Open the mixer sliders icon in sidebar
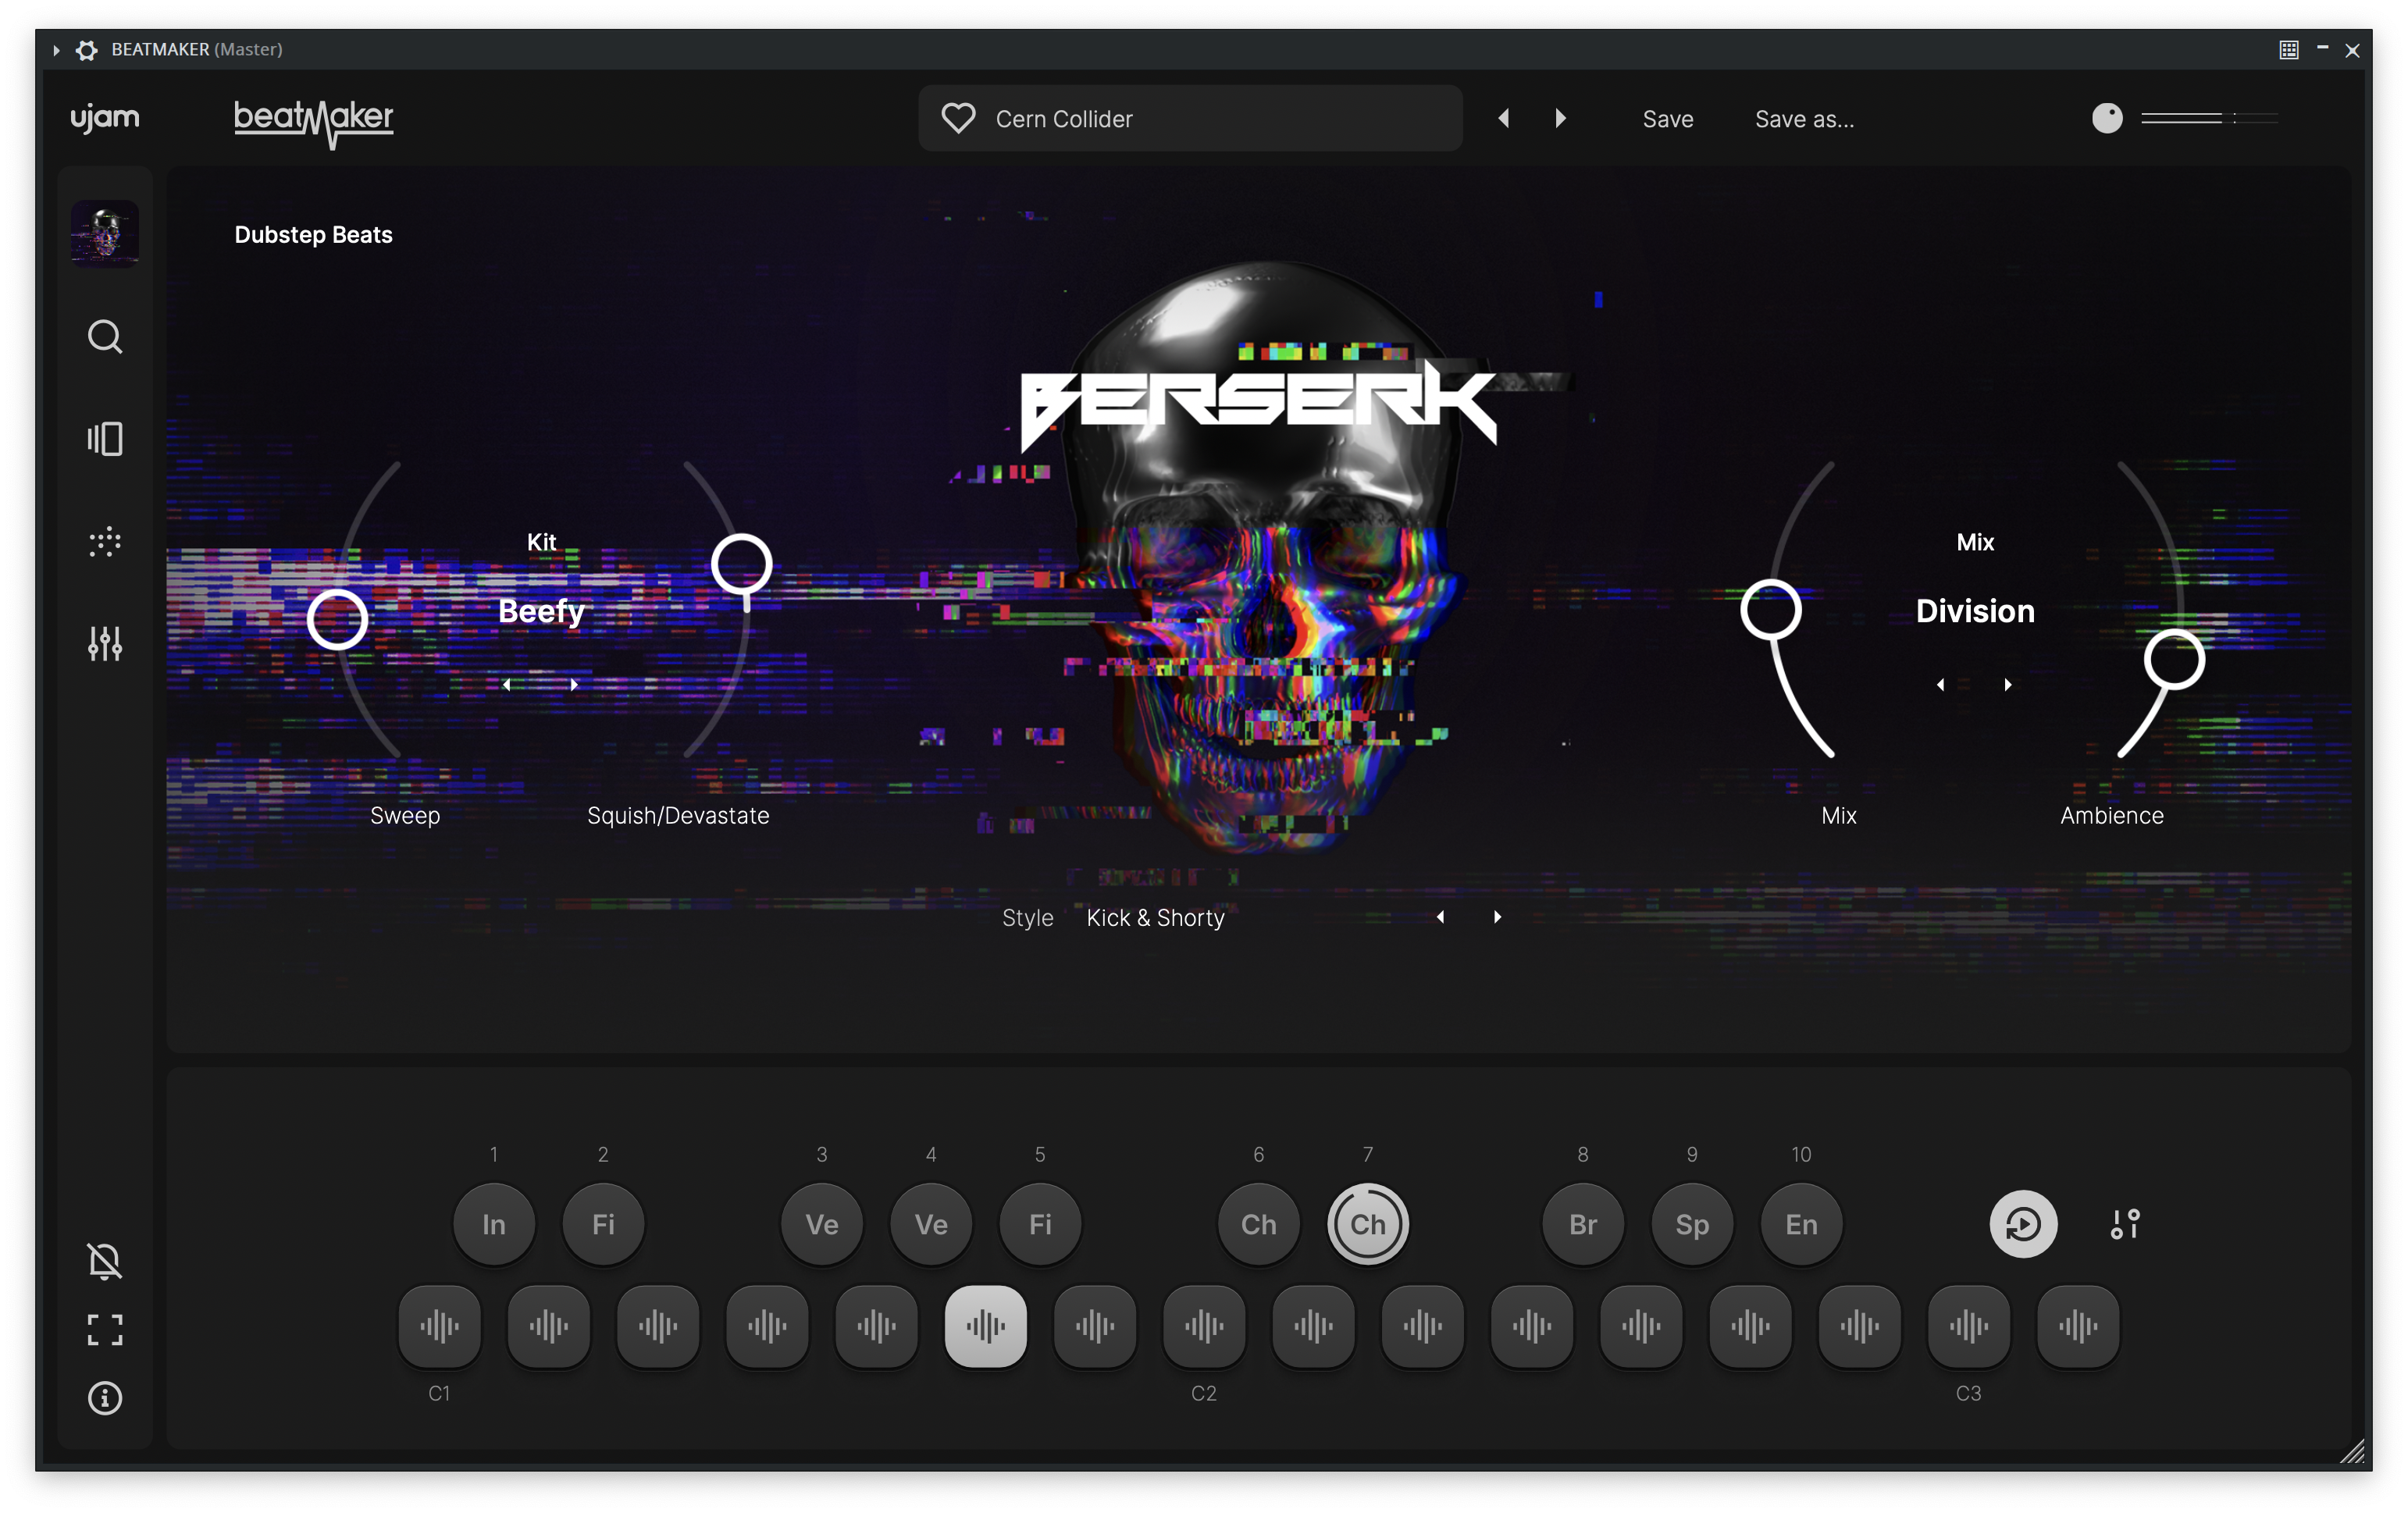The image size is (2408, 1513). pos(105,643)
